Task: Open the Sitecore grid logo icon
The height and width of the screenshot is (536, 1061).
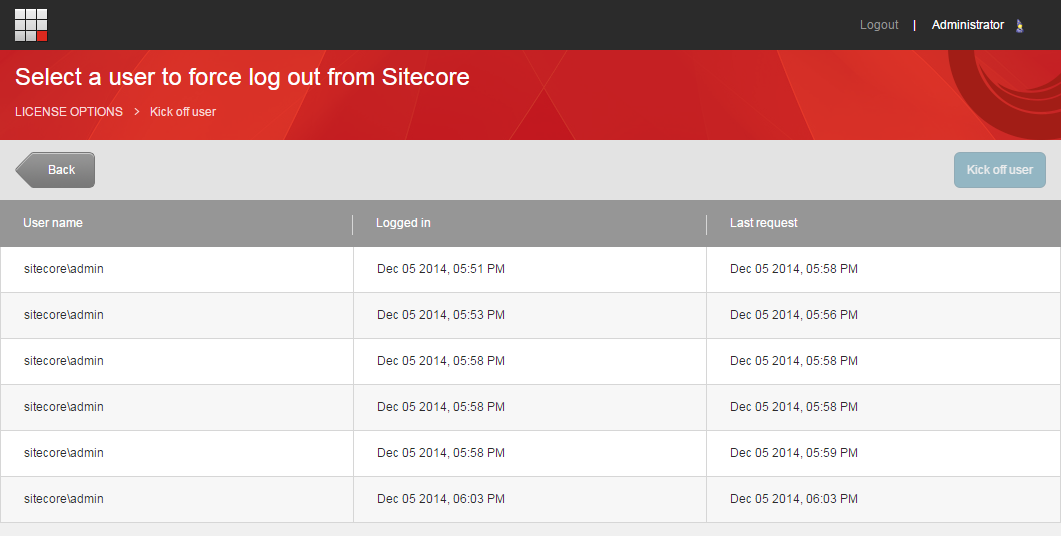Action: coord(31,25)
